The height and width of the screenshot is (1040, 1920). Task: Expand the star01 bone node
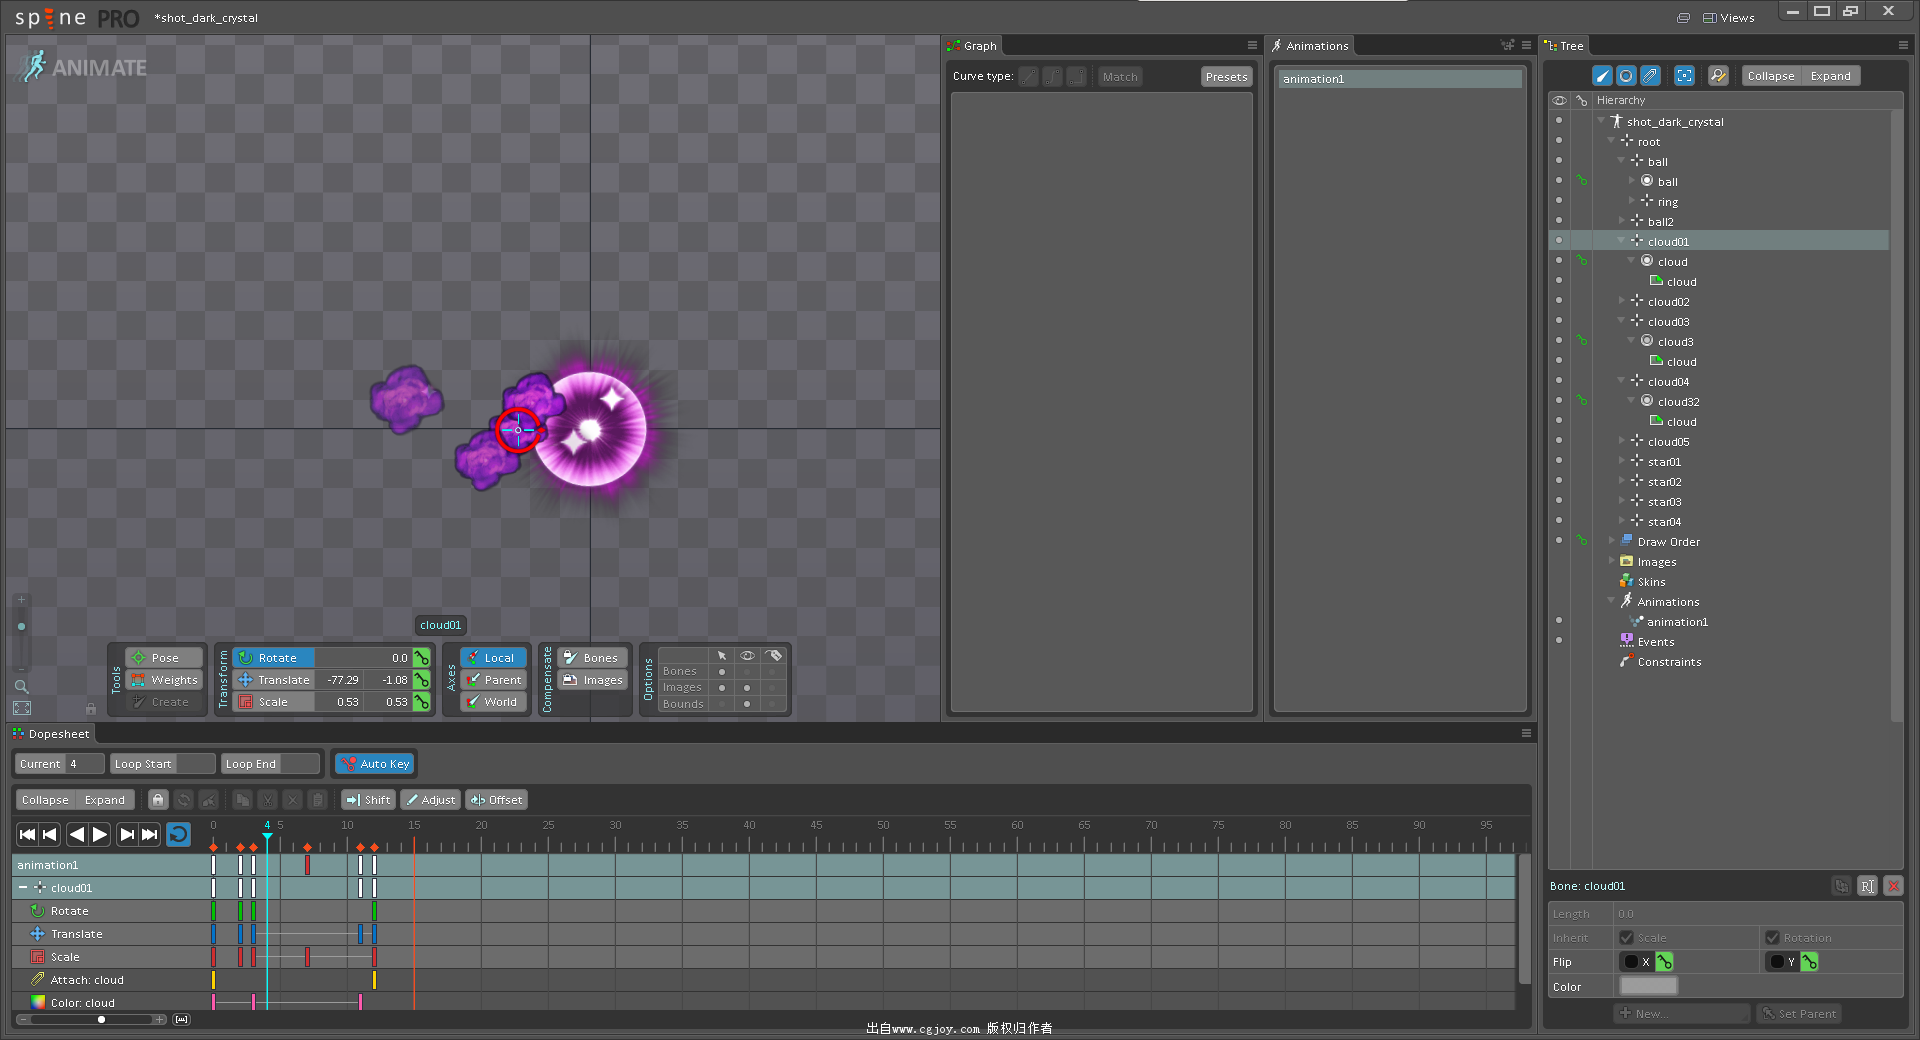[x=1622, y=461]
